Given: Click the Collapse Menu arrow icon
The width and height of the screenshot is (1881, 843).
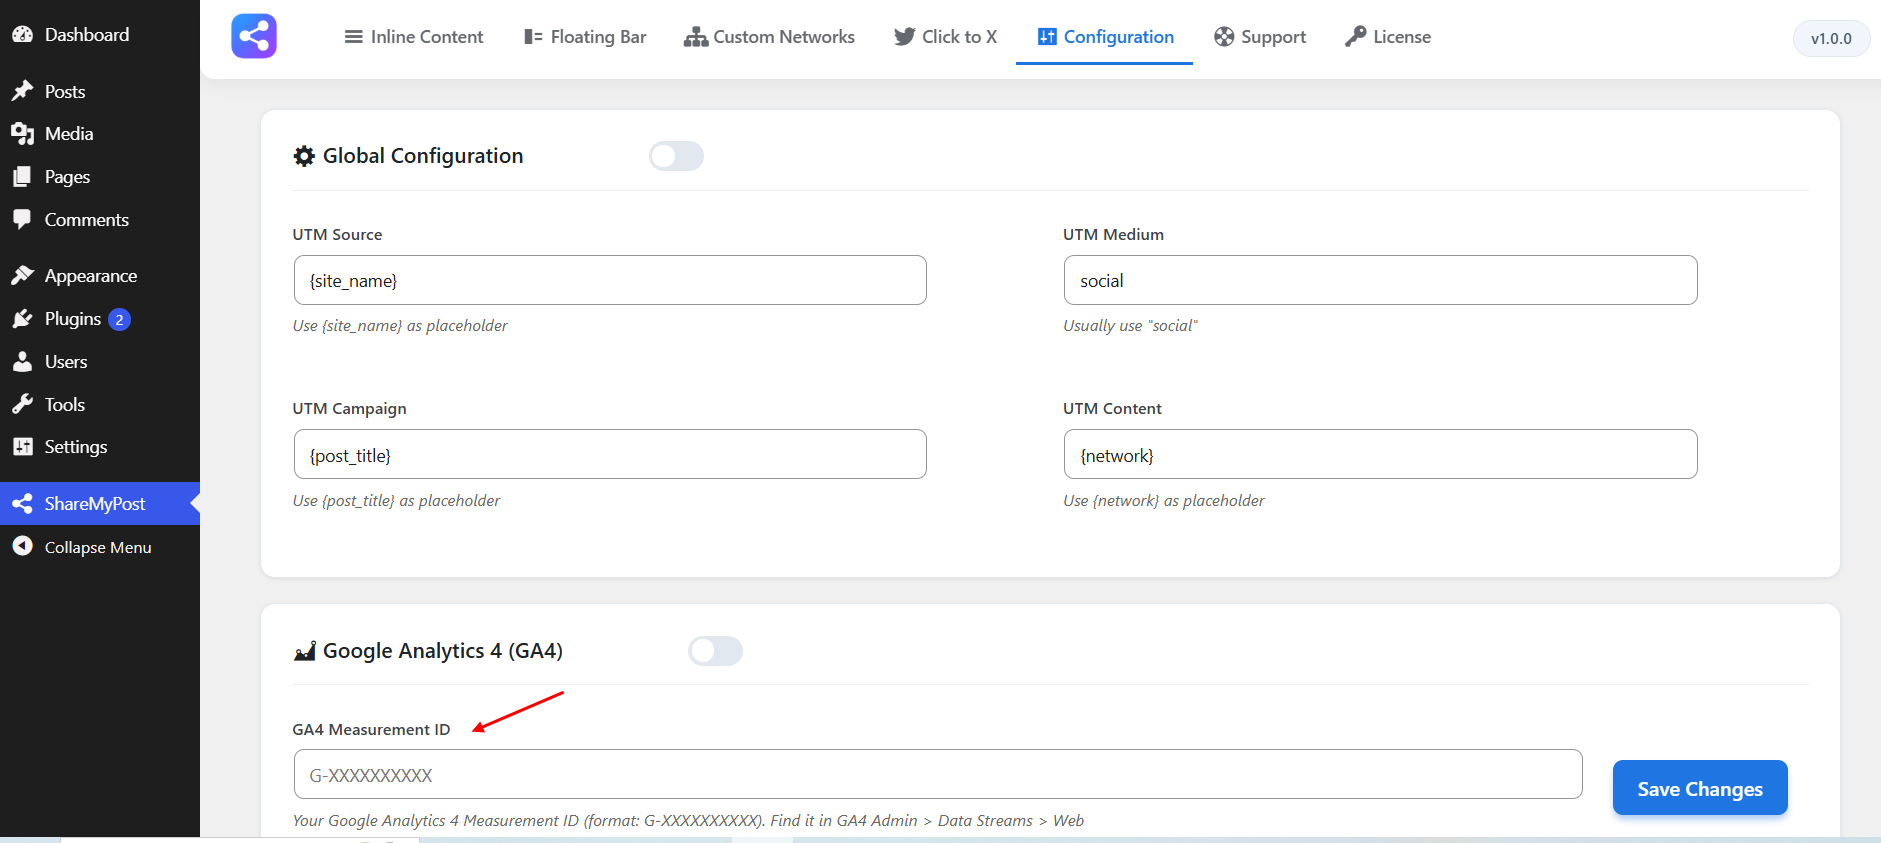Looking at the screenshot, I should pos(23,546).
